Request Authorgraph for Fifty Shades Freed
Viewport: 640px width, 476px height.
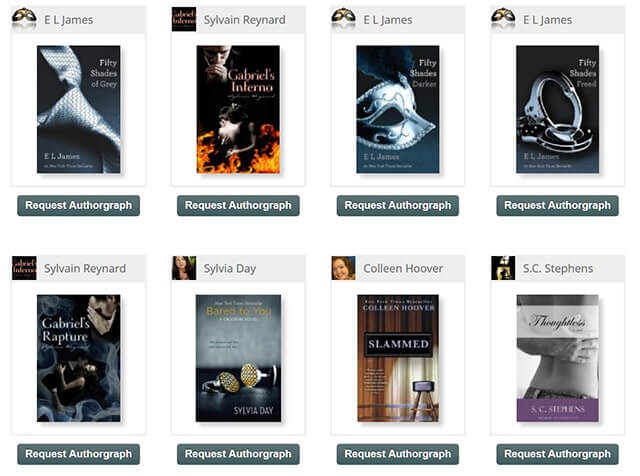[557, 205]
